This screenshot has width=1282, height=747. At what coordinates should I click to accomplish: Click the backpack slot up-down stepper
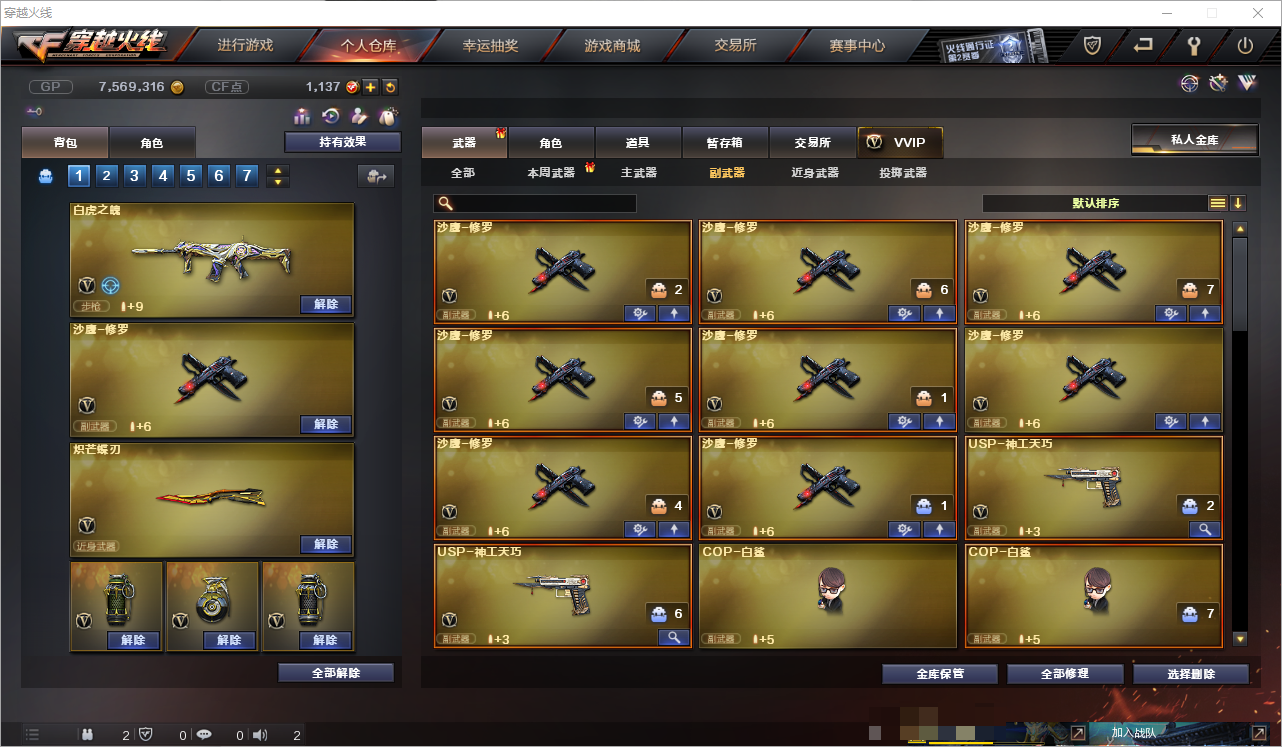point(279,176)
